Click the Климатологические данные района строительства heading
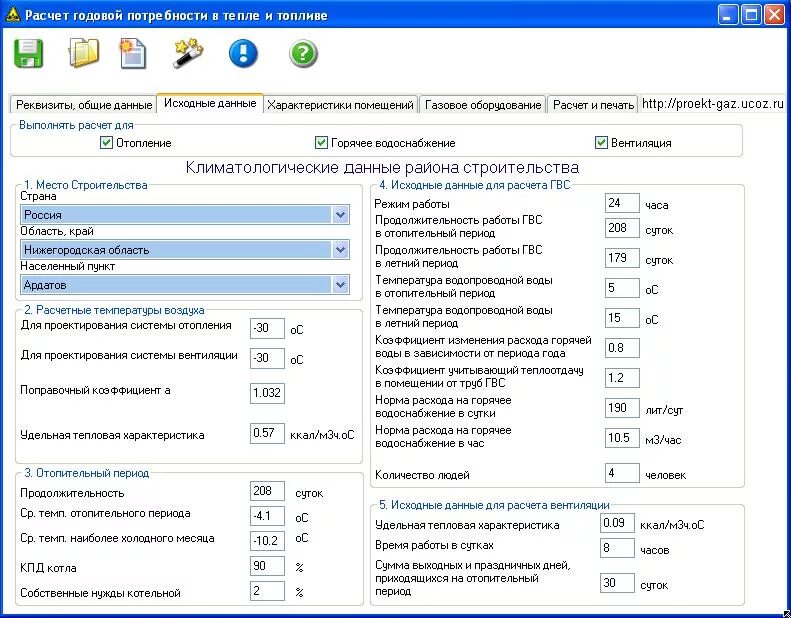The width and height of the screenshot is (791, 618). click(x=382, y=167)
